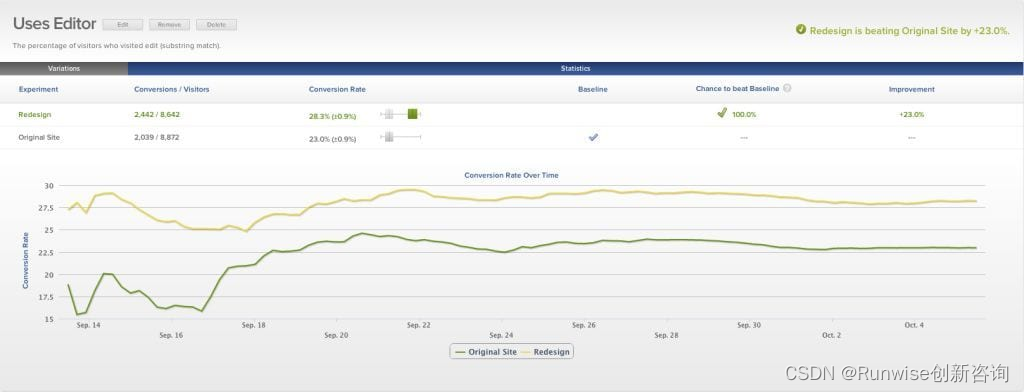Click the Original Site row's conversion rate range bar
The width and height of the screenshot is (1024, 392).
coord(400,137)
